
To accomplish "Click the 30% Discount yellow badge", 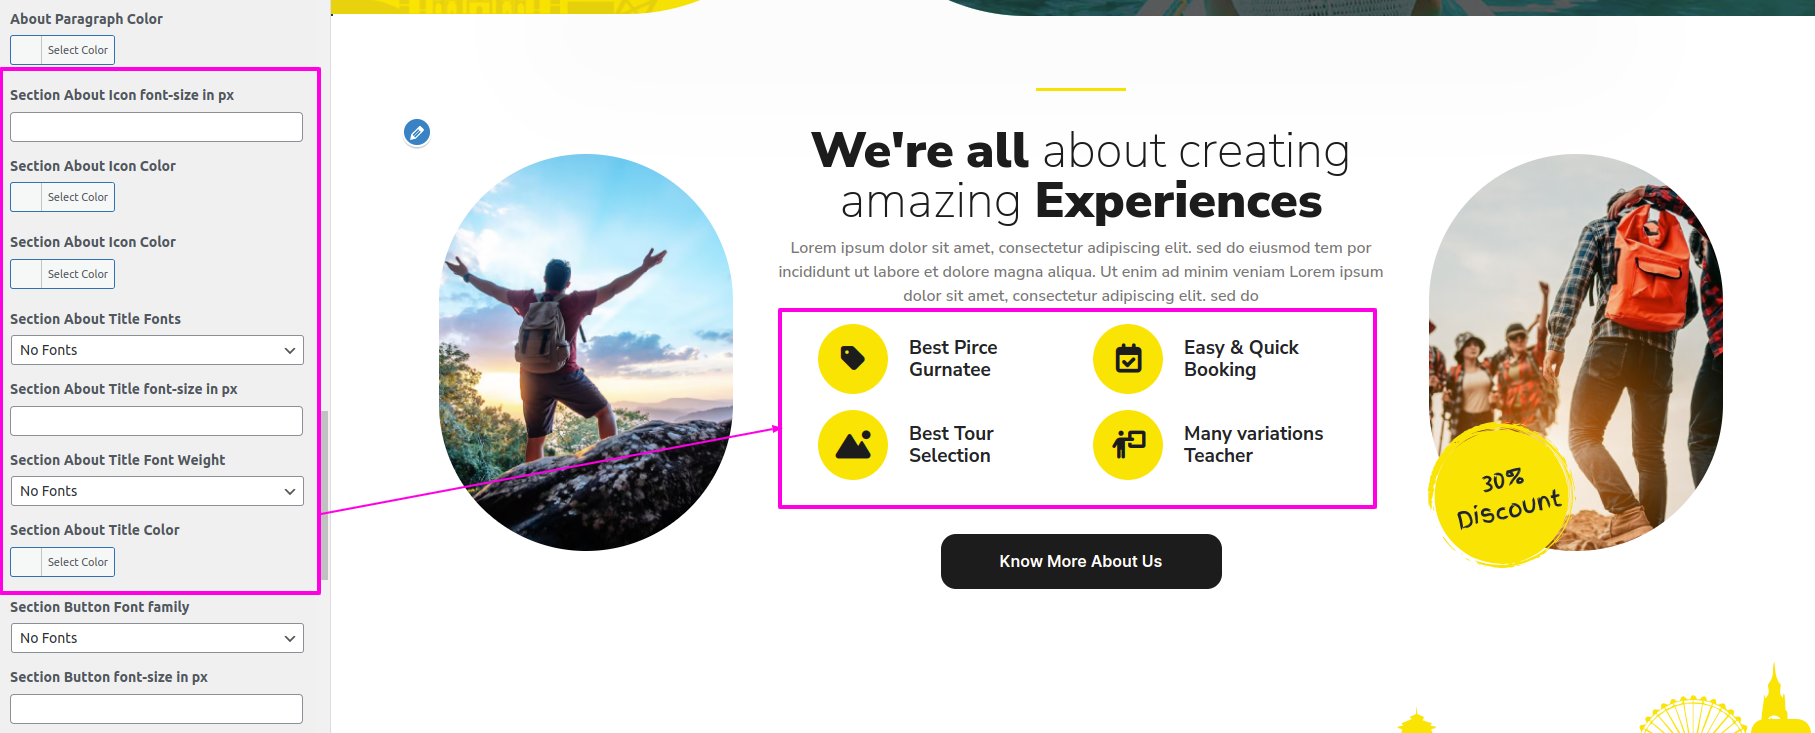I will point(1502,495).
